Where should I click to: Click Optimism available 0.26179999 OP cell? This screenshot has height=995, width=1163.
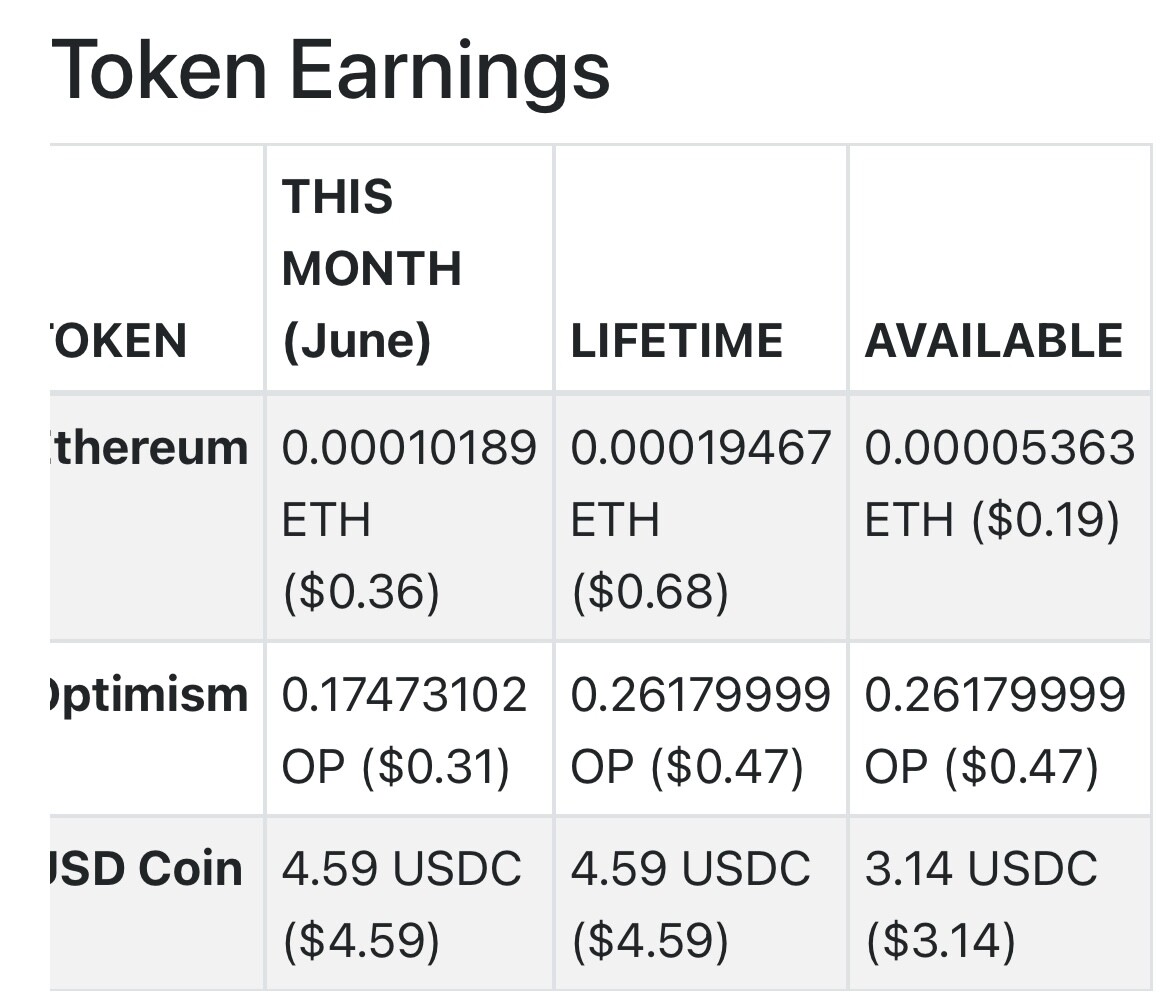1000,729
